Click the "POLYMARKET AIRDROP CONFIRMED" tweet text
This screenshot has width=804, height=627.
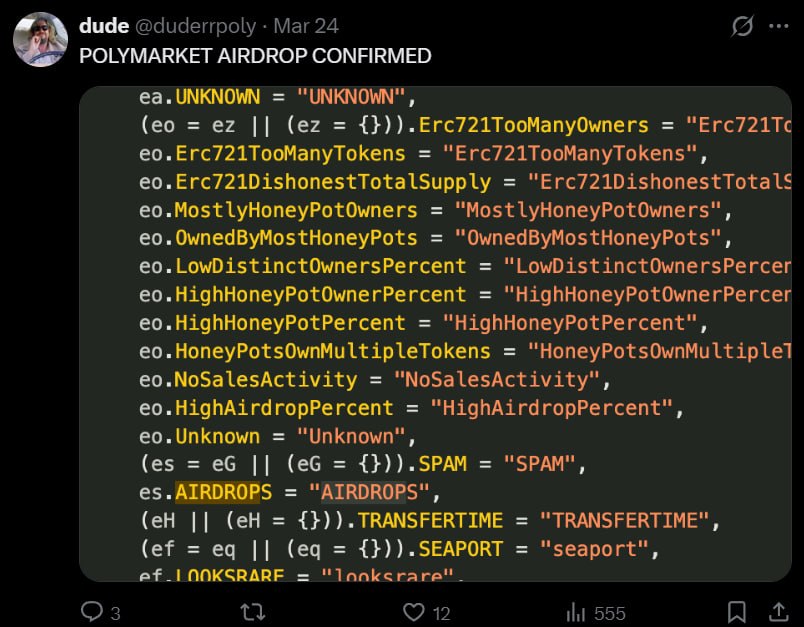[x=255, y=56]
